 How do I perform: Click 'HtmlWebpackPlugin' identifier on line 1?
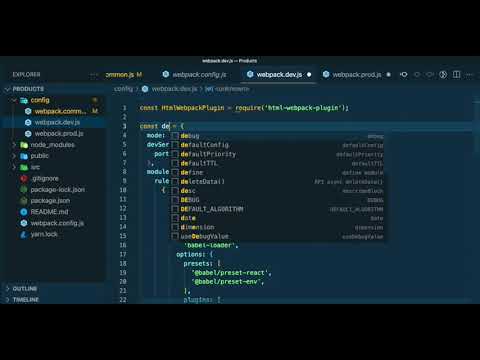pos(193,108)
